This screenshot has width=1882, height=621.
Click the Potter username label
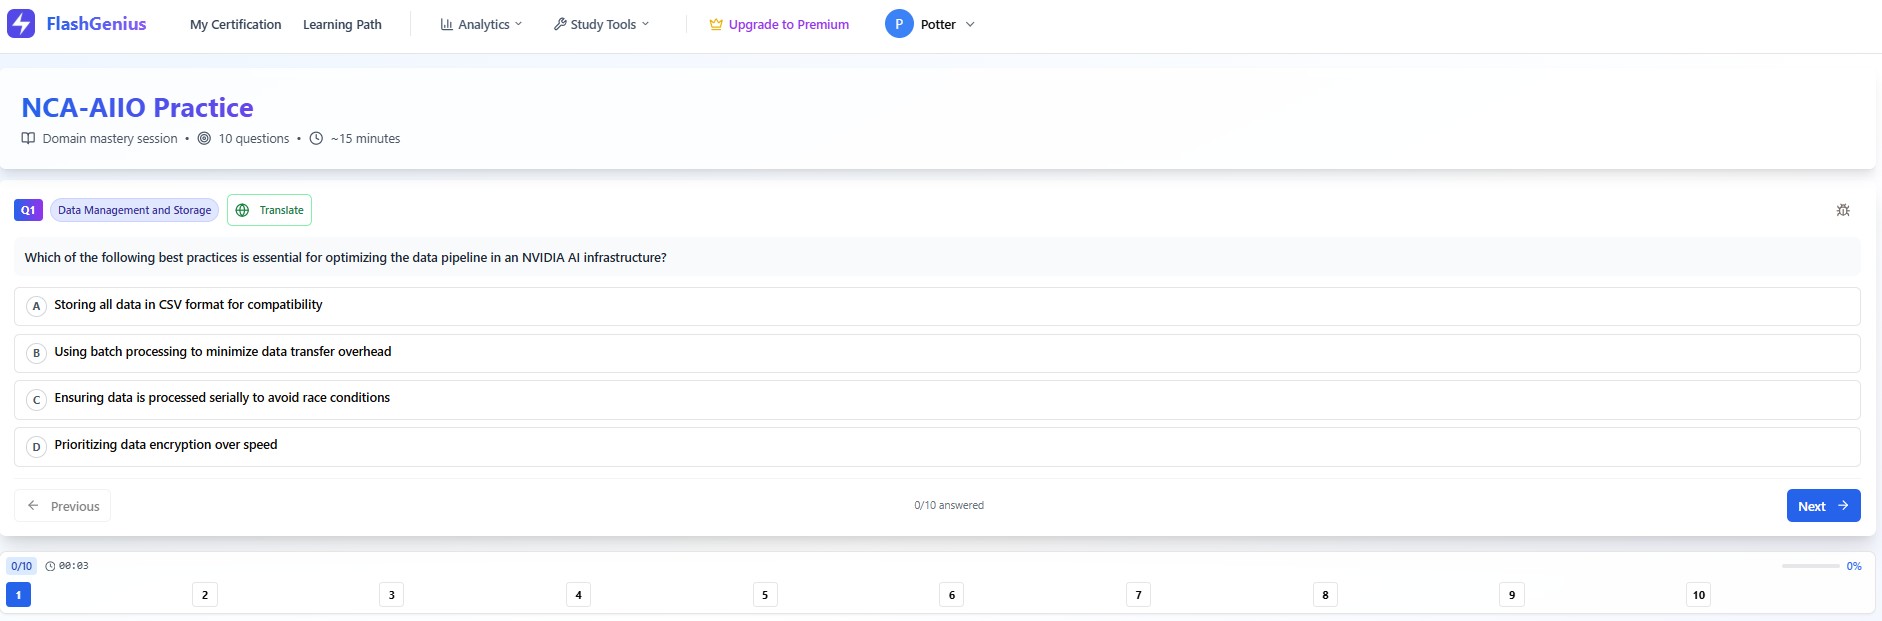(x=938, y=24)
